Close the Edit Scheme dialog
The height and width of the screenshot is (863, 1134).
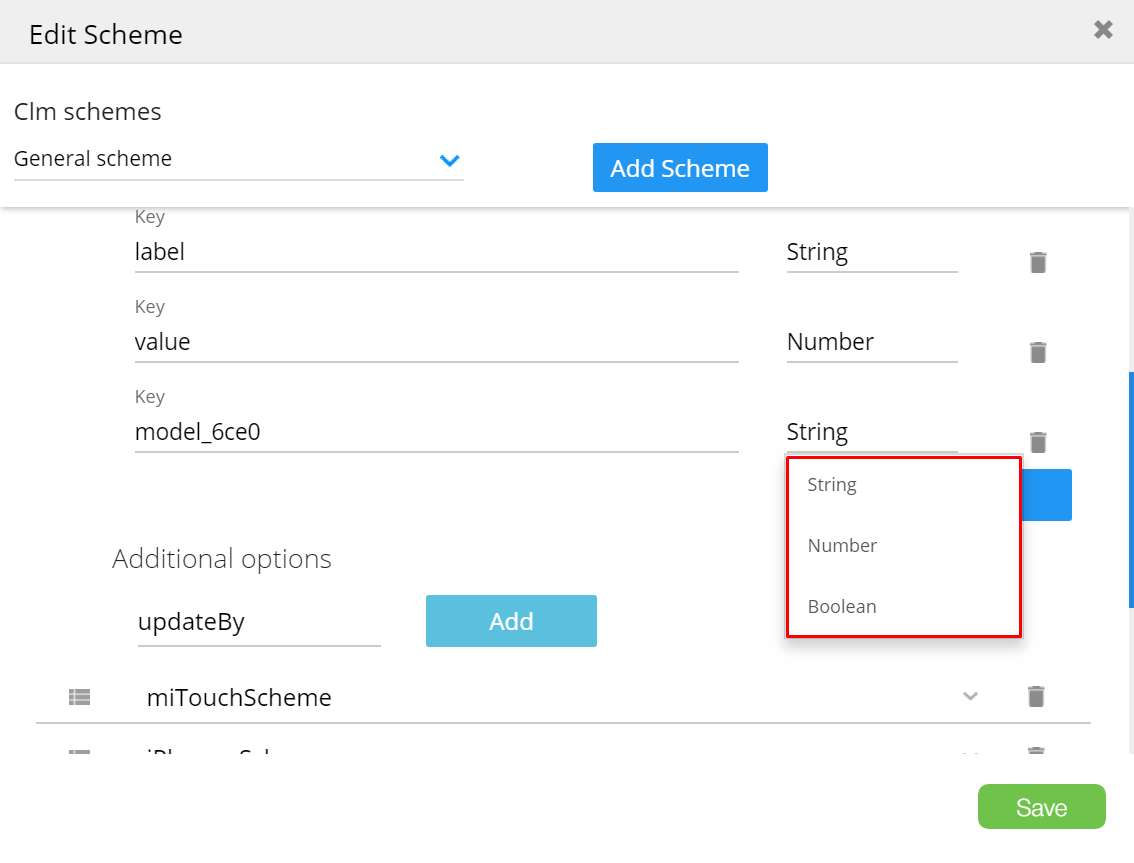coord(1103,30)
